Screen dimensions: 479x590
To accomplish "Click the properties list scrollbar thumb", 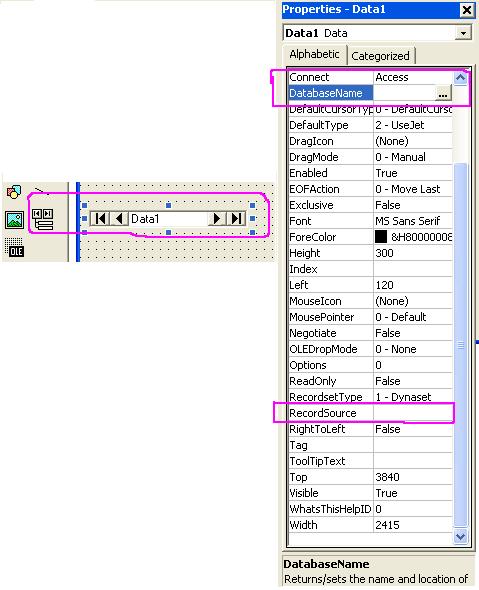I will tap(461, 344).
